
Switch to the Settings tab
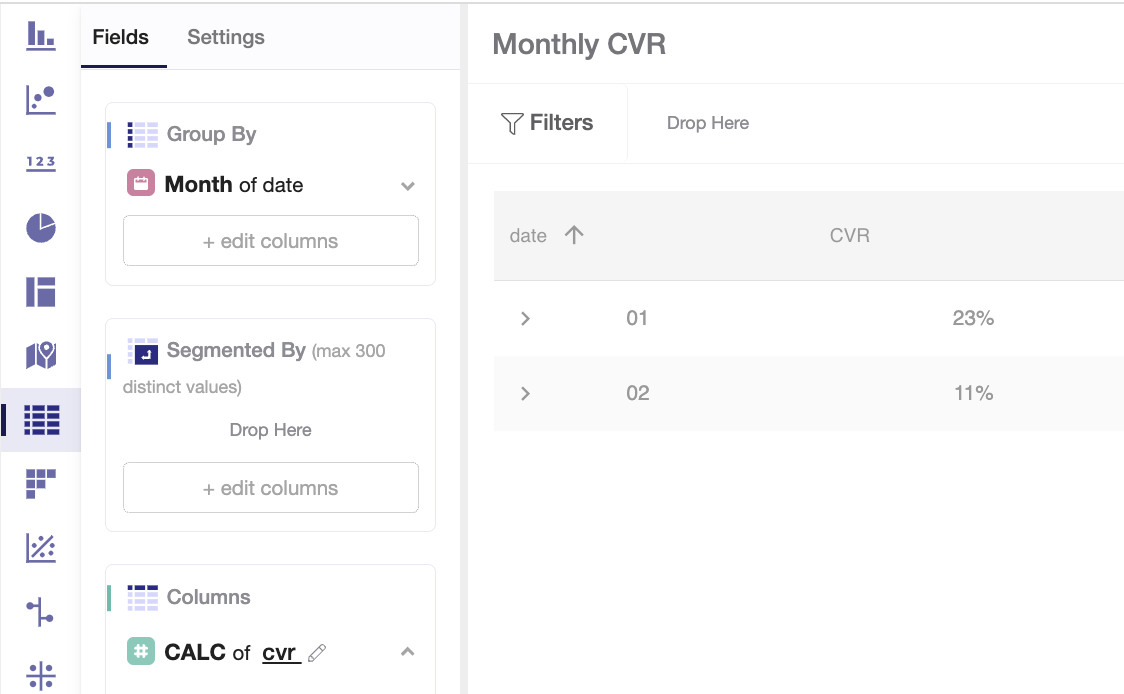pos(226,38)
